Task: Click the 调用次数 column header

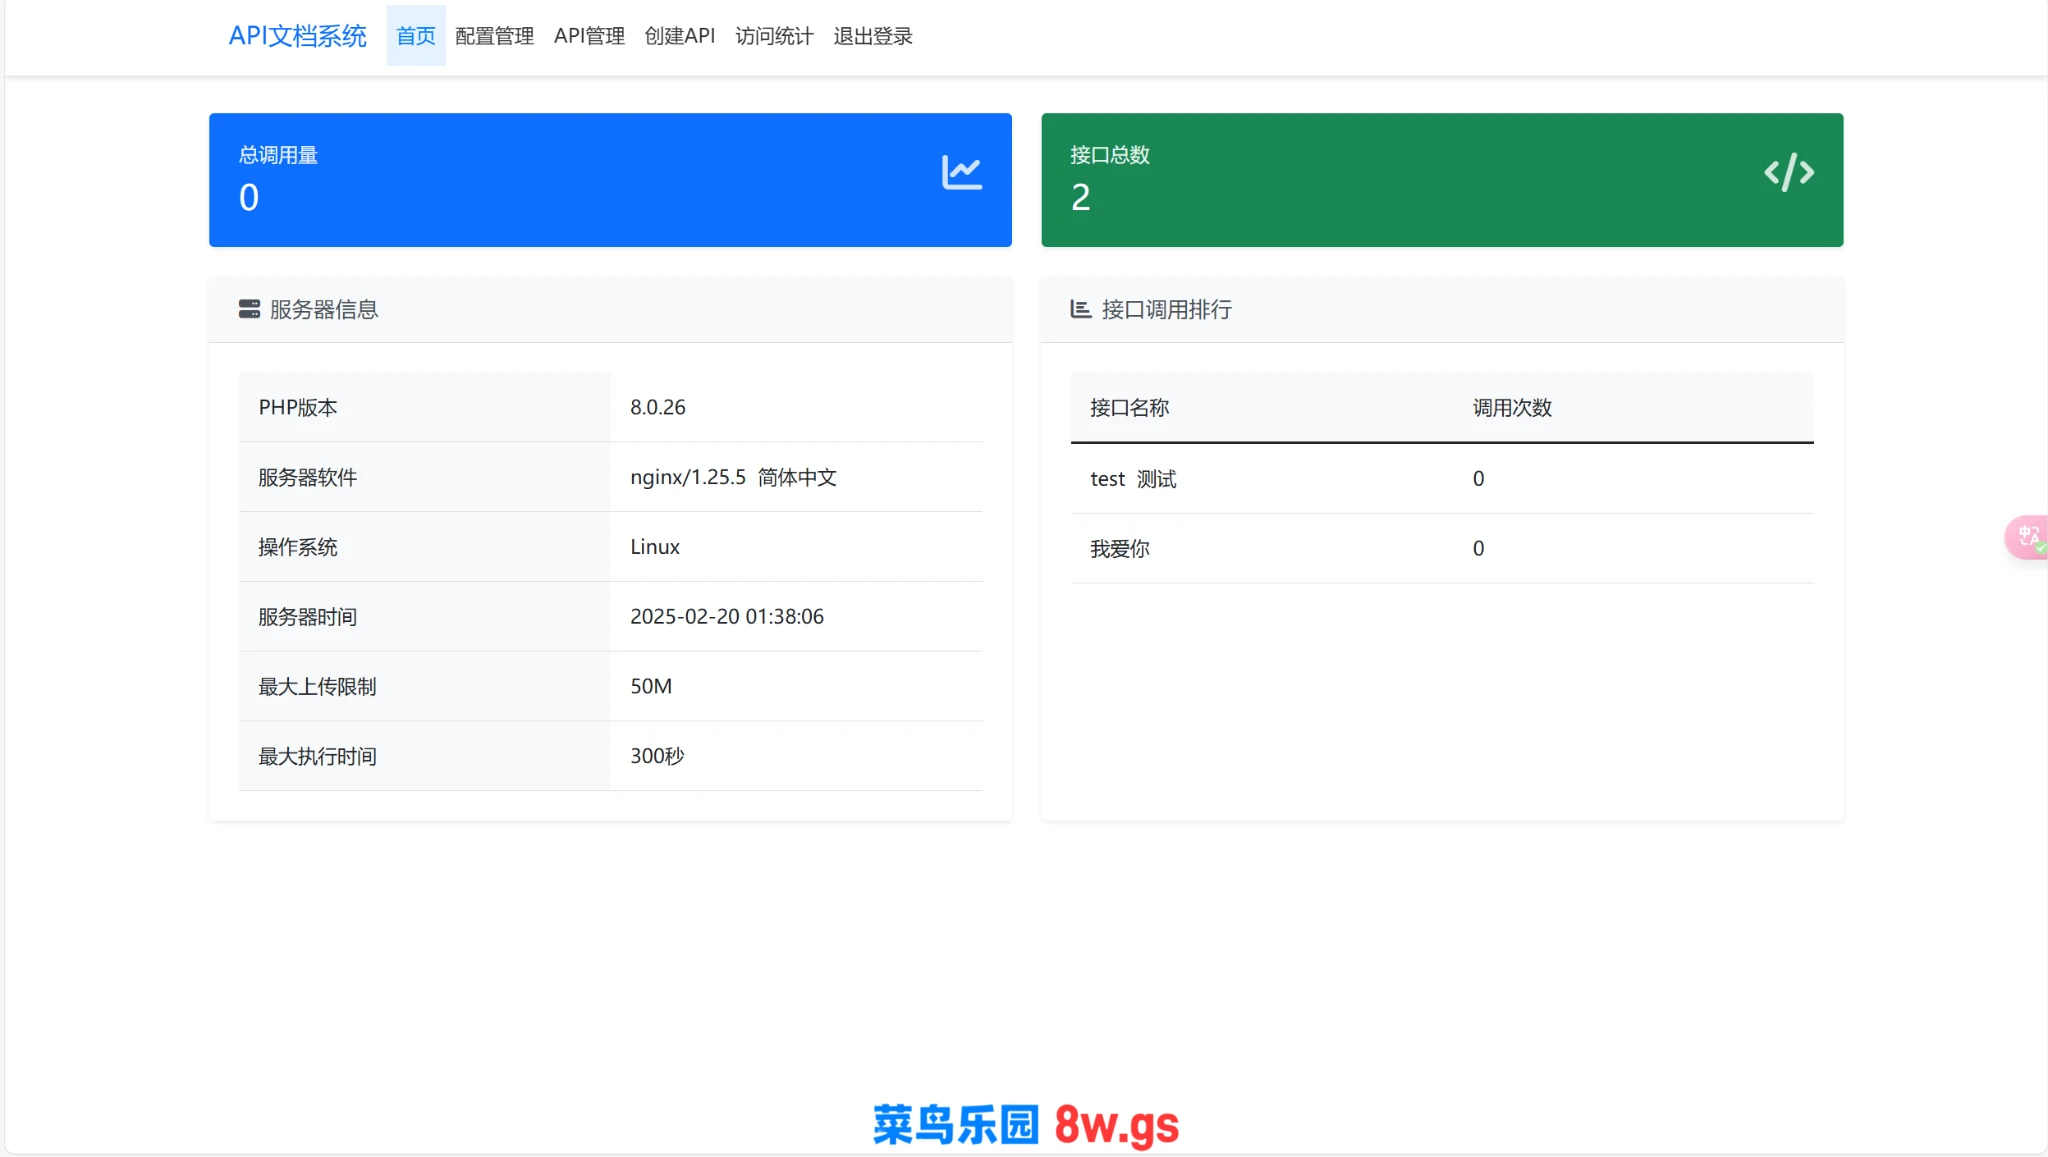Action: [1511, 408]
